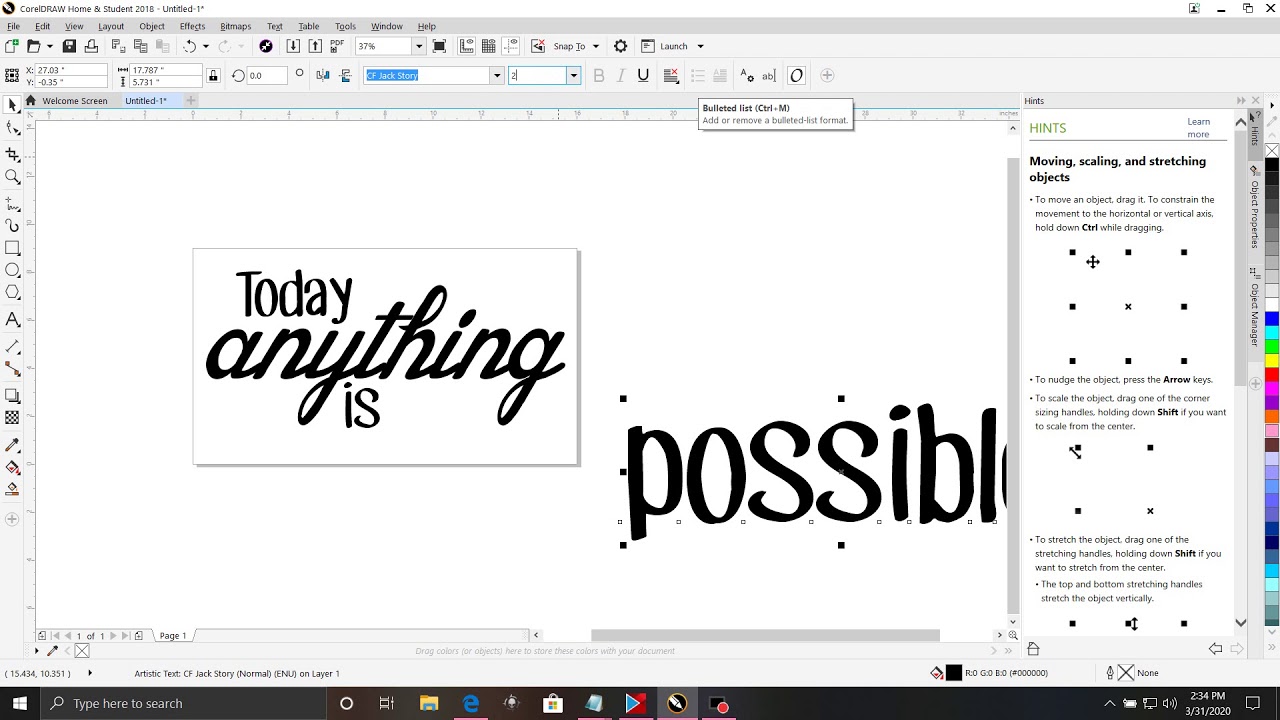
Task: Toggle show rulers button
Action: click(467, 46)
